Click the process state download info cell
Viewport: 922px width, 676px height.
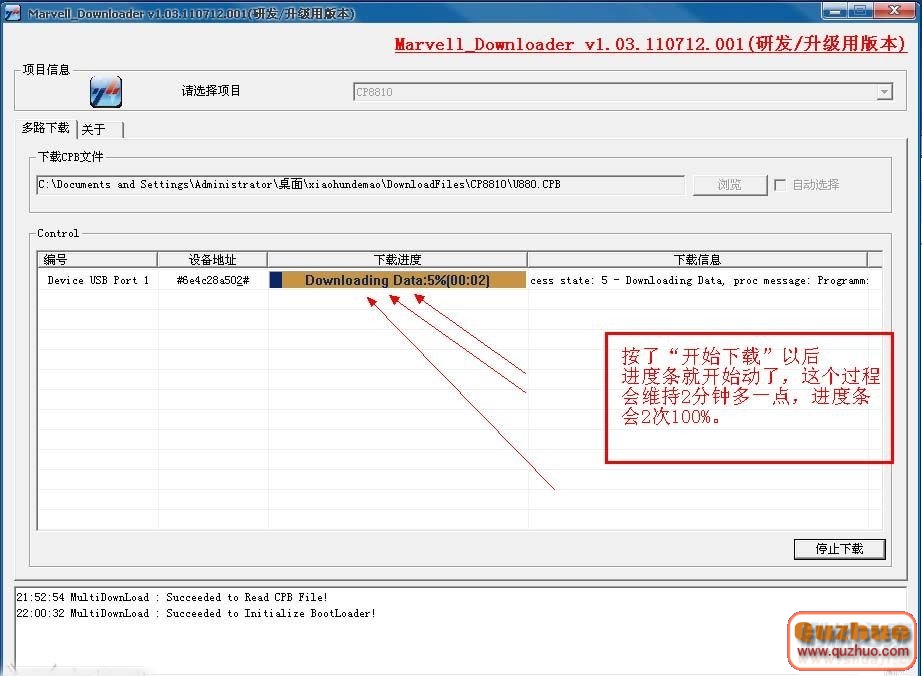click(x=700, y=280)
